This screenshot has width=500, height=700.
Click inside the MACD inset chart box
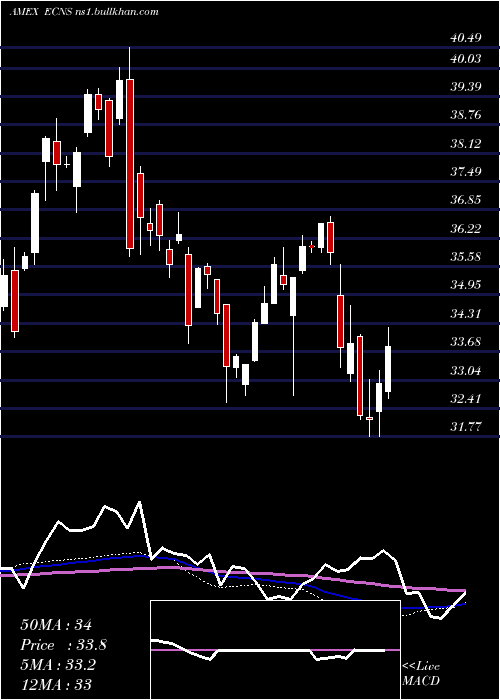[x=275, y=650]
